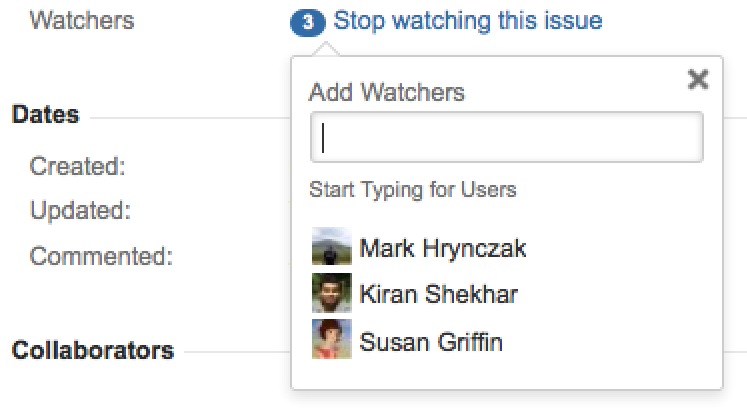The image size is (747, 411).
Task: Click the watcher count badge showing 3
Action: [312, 22]
